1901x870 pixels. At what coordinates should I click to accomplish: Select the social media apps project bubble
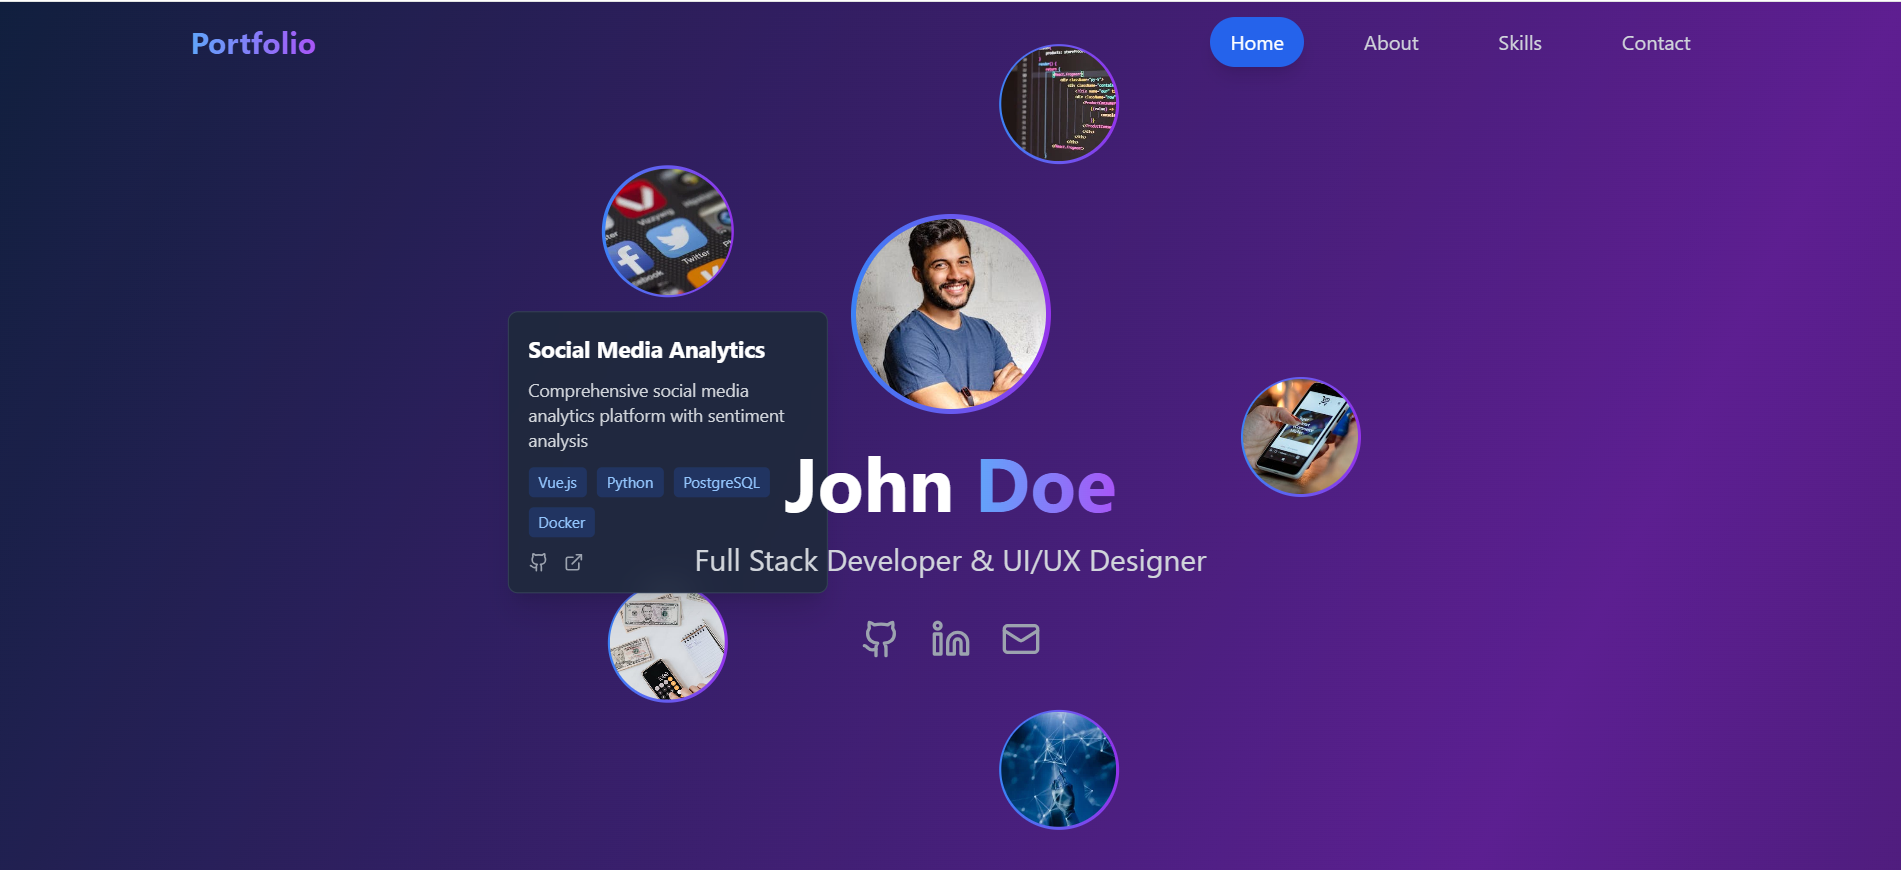point(667,231)
